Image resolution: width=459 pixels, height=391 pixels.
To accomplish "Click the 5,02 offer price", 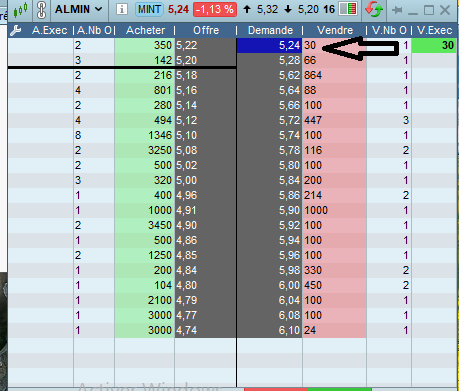I will pyautogui.click(x=187, y=165).
